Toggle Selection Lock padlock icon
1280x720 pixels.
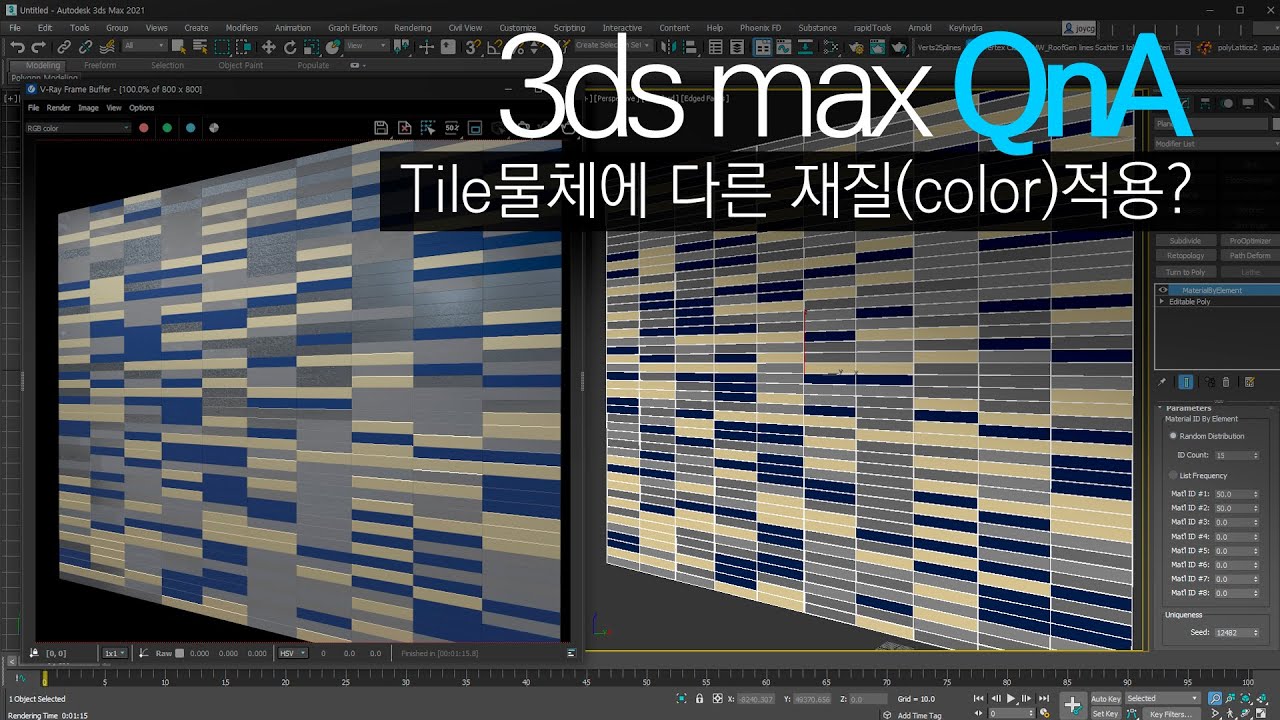[x=699, y=698]
